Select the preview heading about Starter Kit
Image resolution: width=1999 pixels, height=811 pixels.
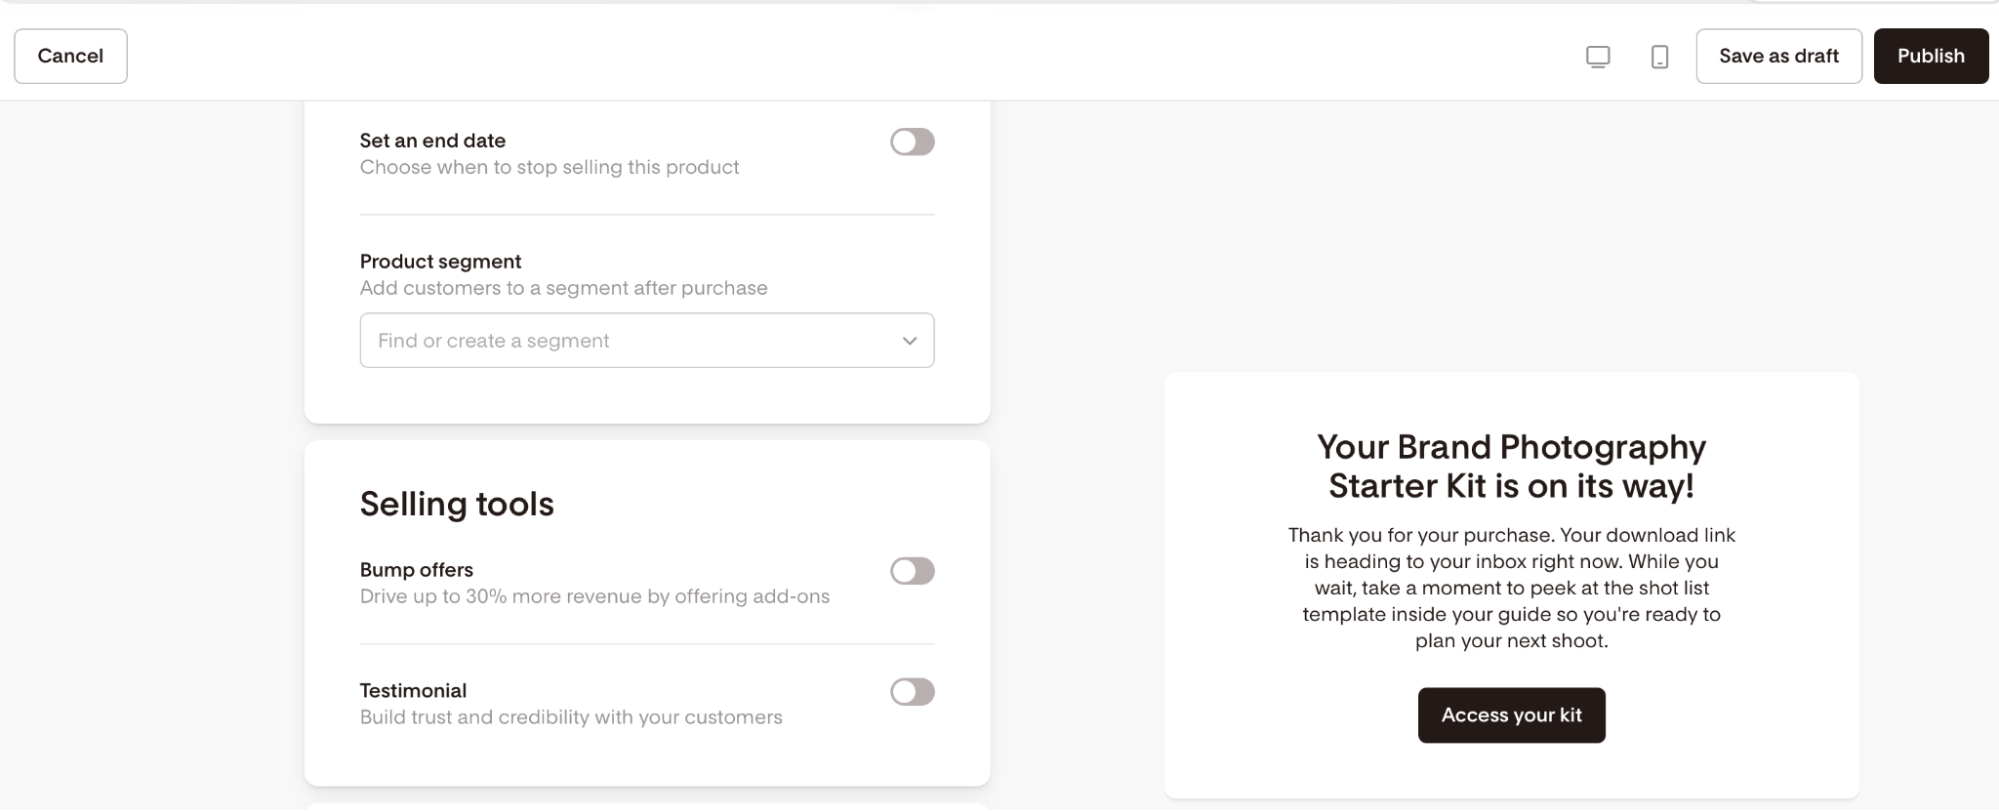[x=1511, y=466]
